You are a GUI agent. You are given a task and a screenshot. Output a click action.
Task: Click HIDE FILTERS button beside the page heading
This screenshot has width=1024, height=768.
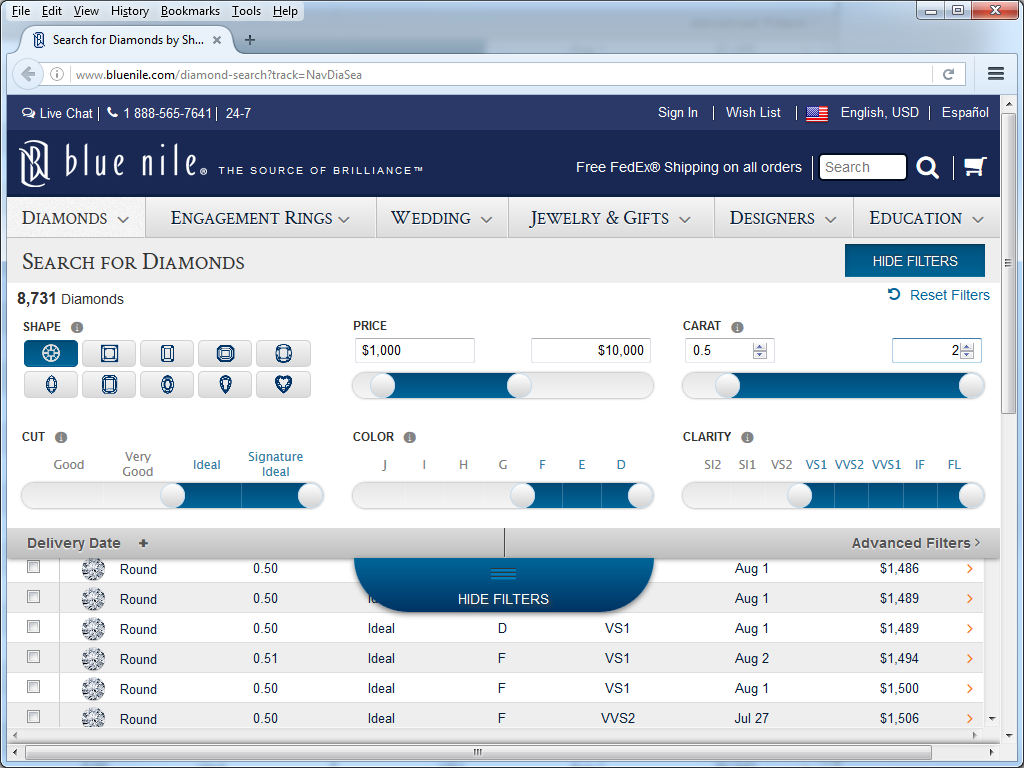pyautogui.click(x=915, y=261)
